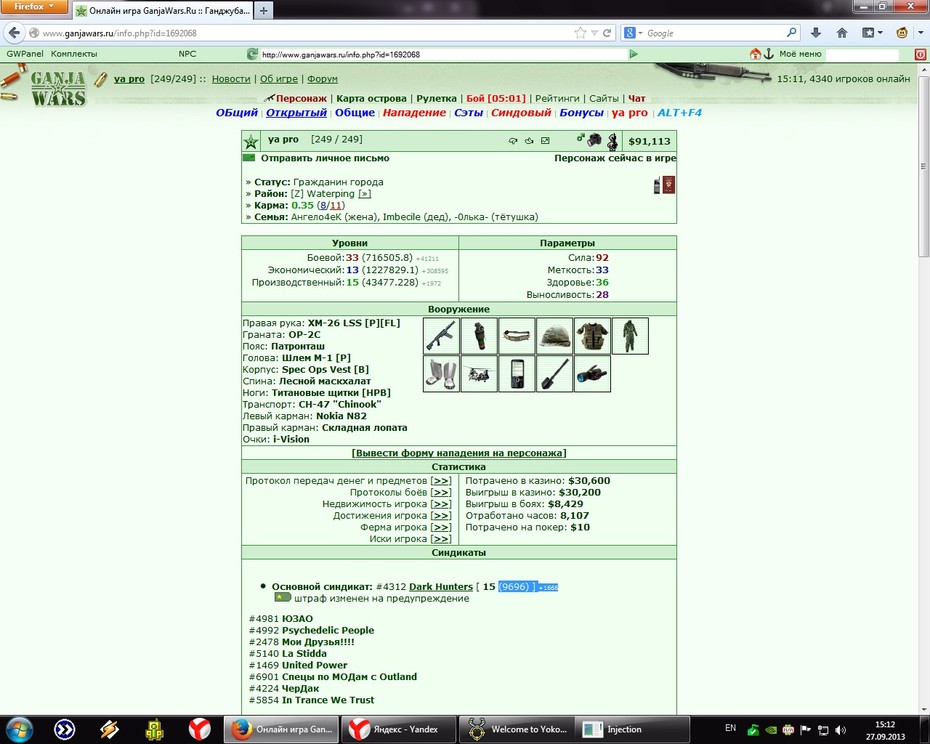The width and height of the screenshot is (930, 744).
Task: Click the Лесной маскхалат camouflage suit icon
Action: [630, 336]
